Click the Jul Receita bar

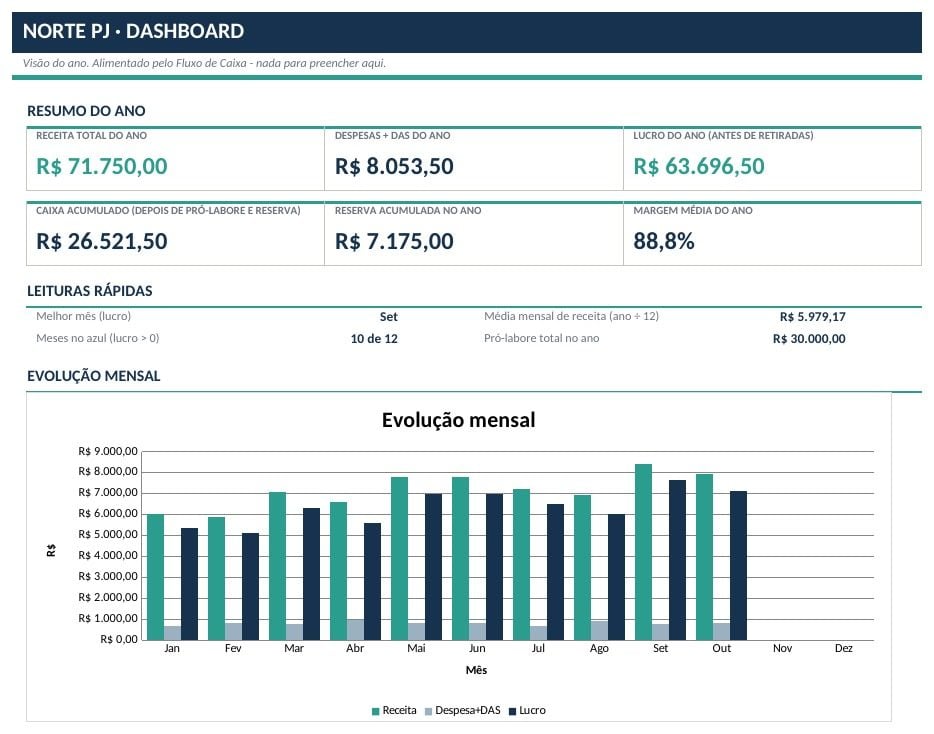(521, 565)
